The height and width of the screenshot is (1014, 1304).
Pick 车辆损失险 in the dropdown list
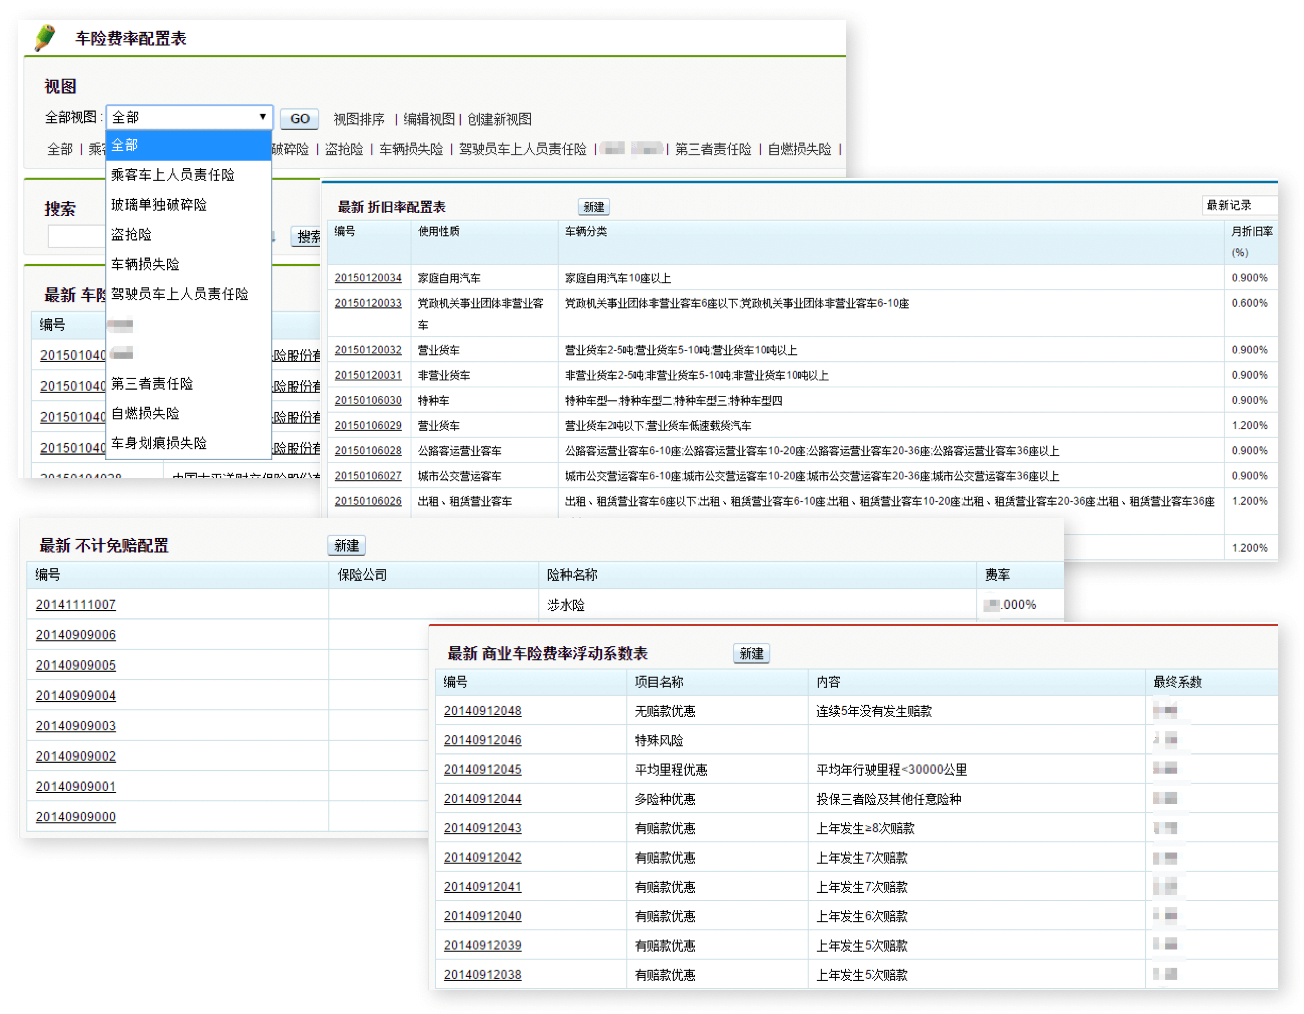189,264
